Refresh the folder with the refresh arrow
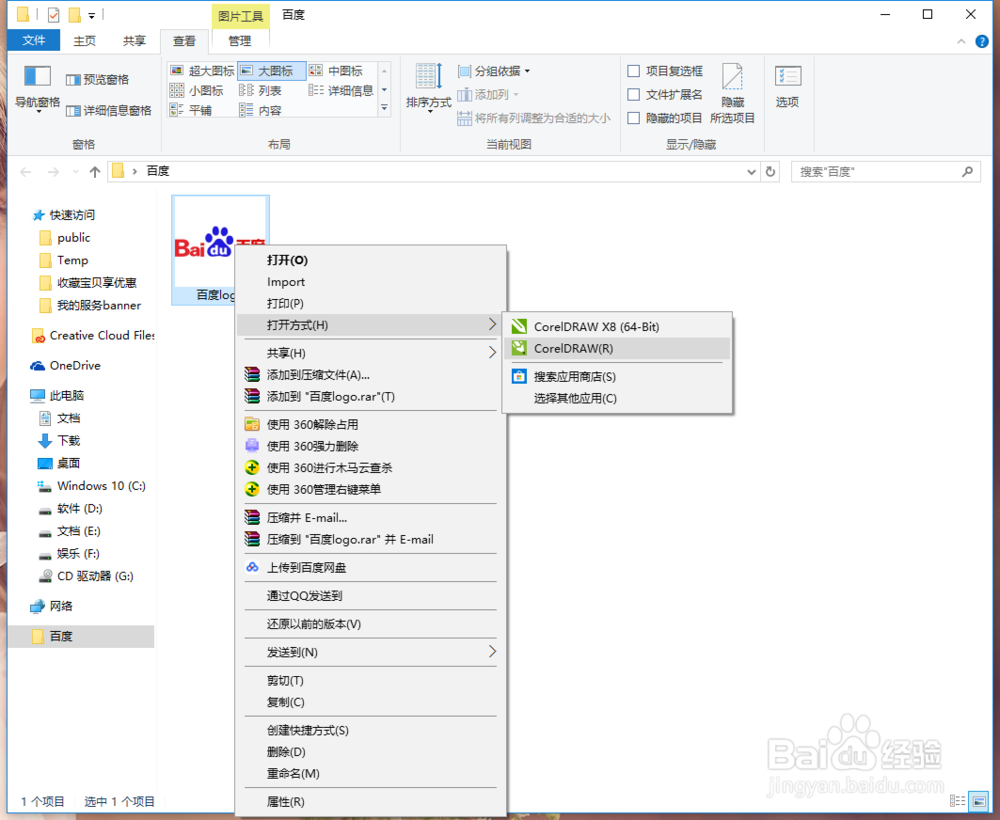Image resolution: width=1000 pixels, height=820 pixels. 769,171
